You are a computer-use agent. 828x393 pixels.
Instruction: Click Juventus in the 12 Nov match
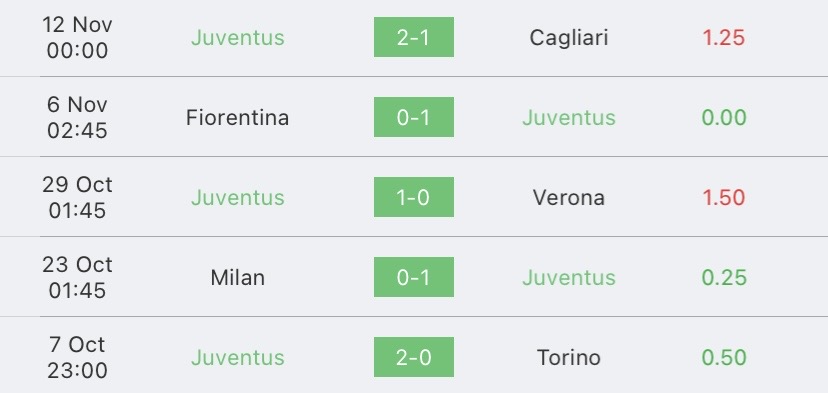(238, 38)
